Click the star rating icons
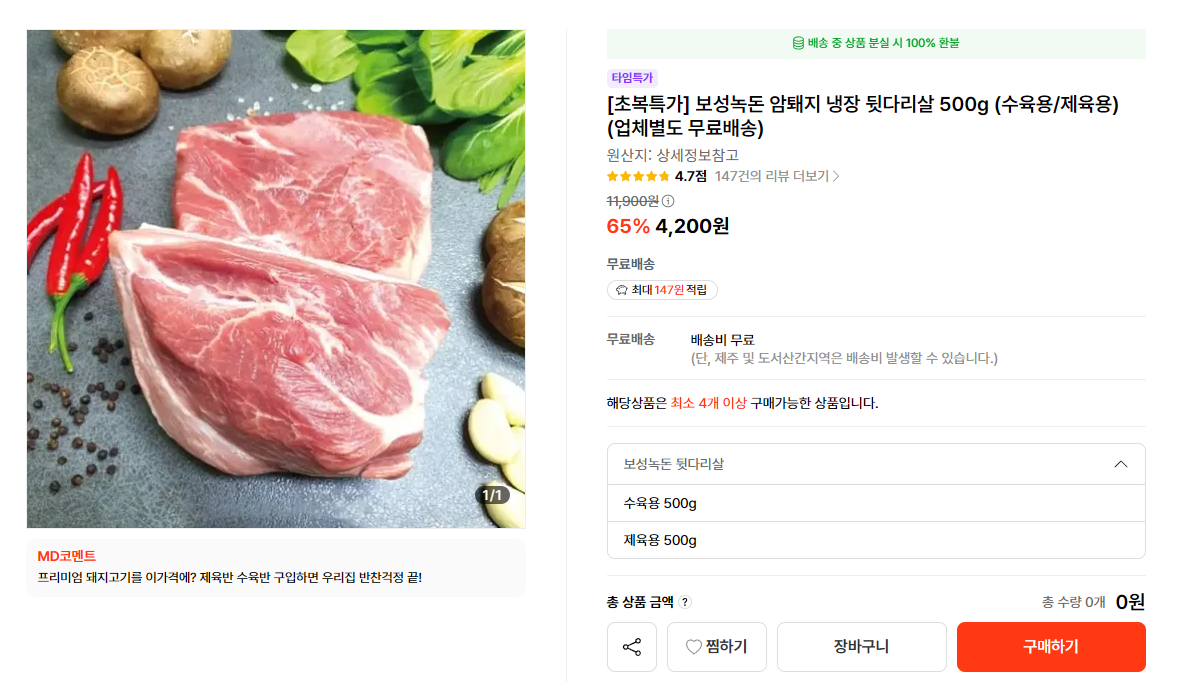 [x=638, y=177]
